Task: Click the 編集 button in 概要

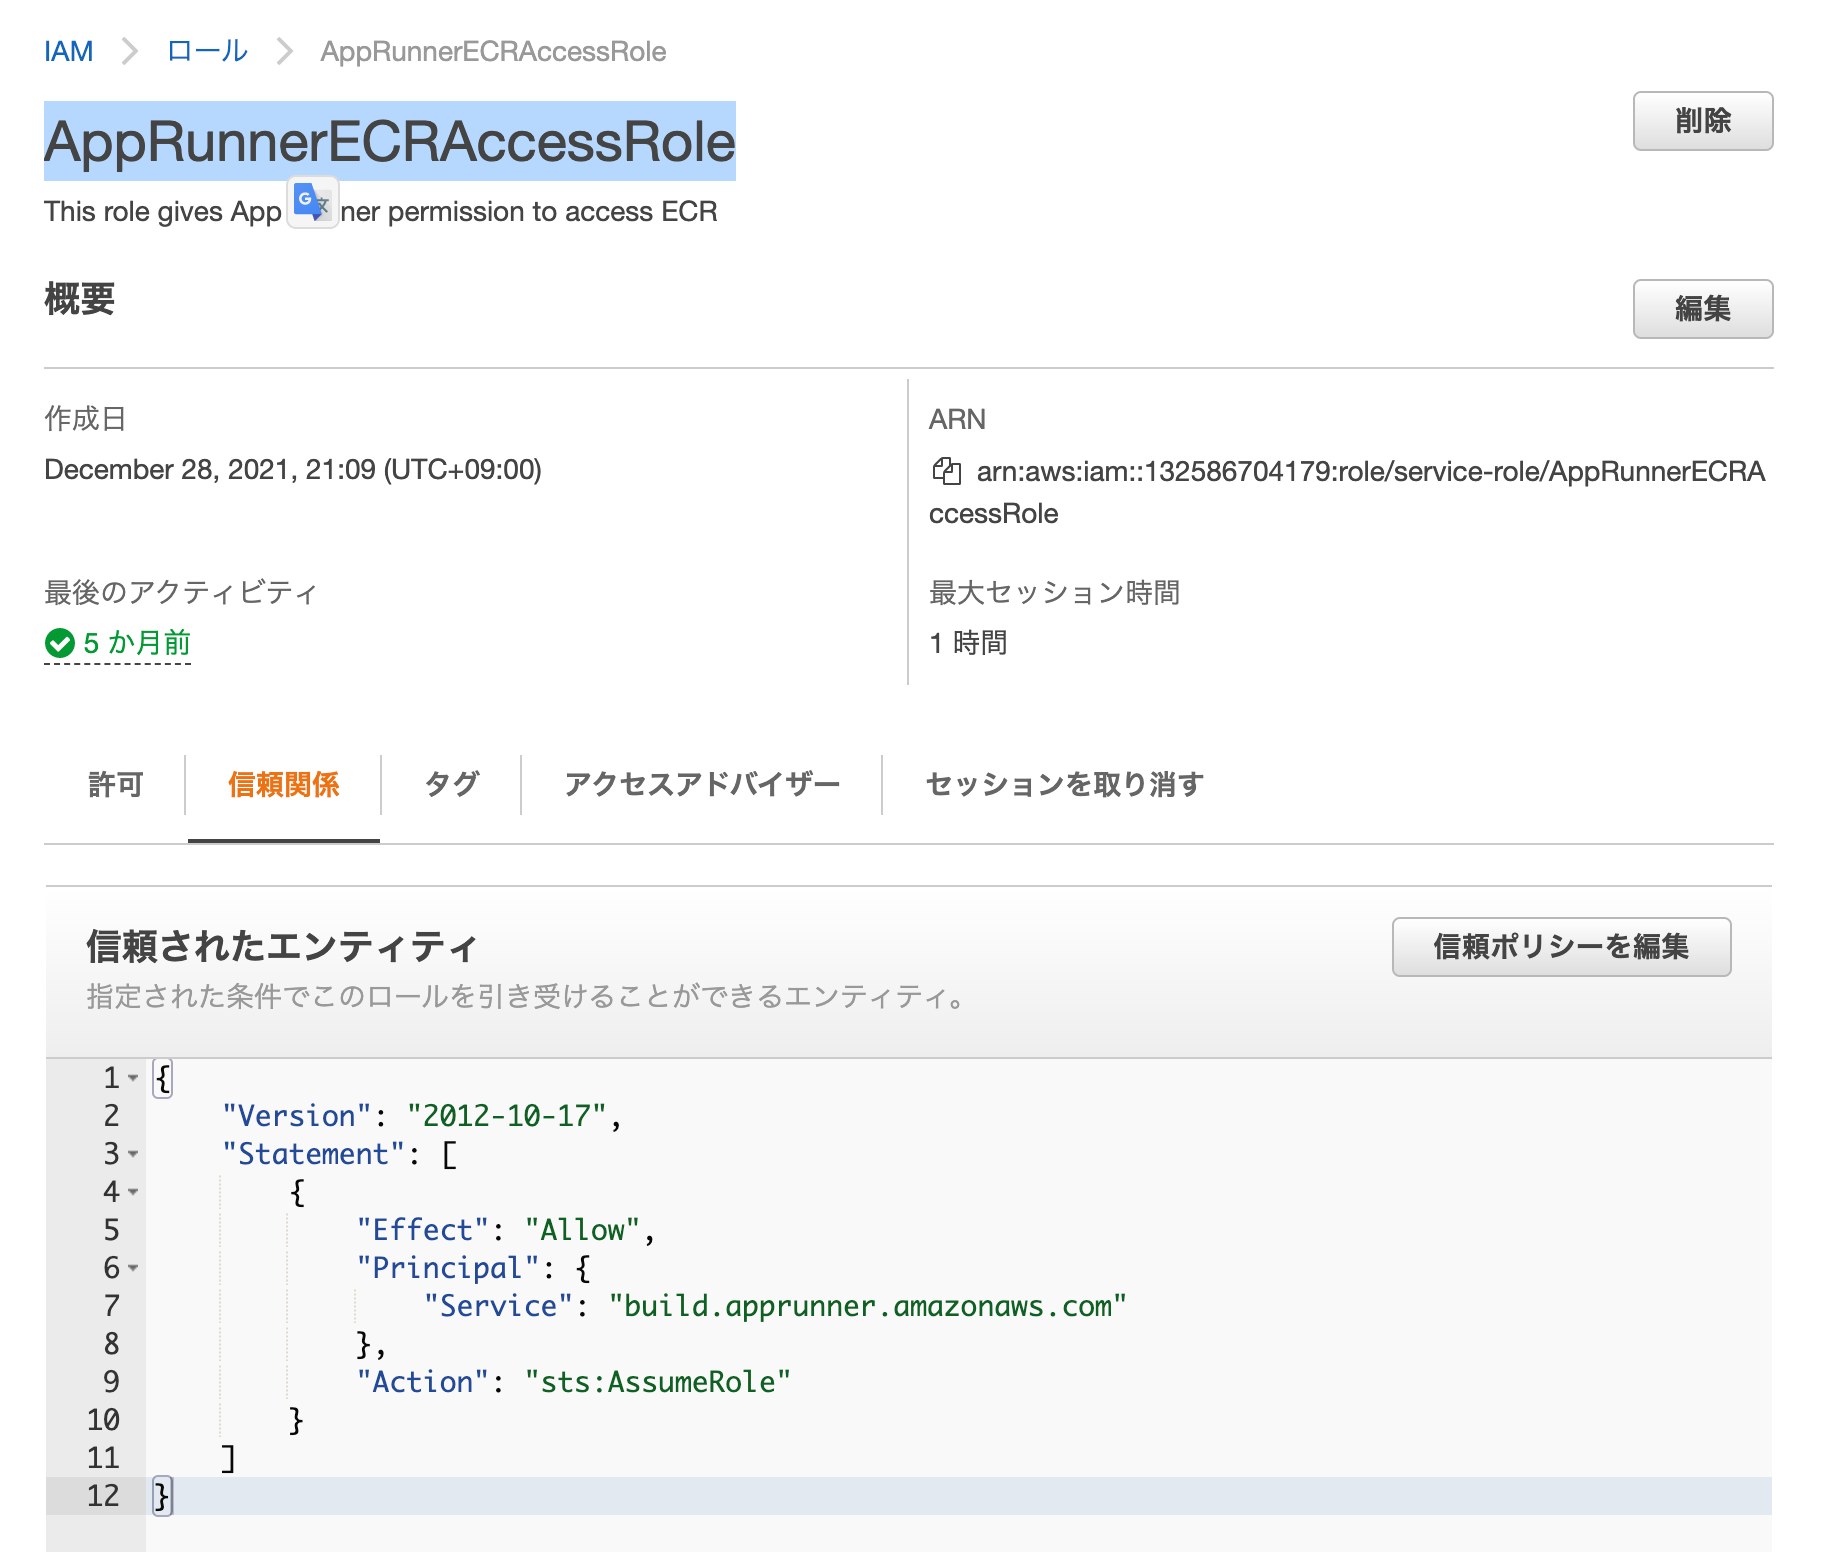Action: pyautogui.click(x=1702, y=309)
